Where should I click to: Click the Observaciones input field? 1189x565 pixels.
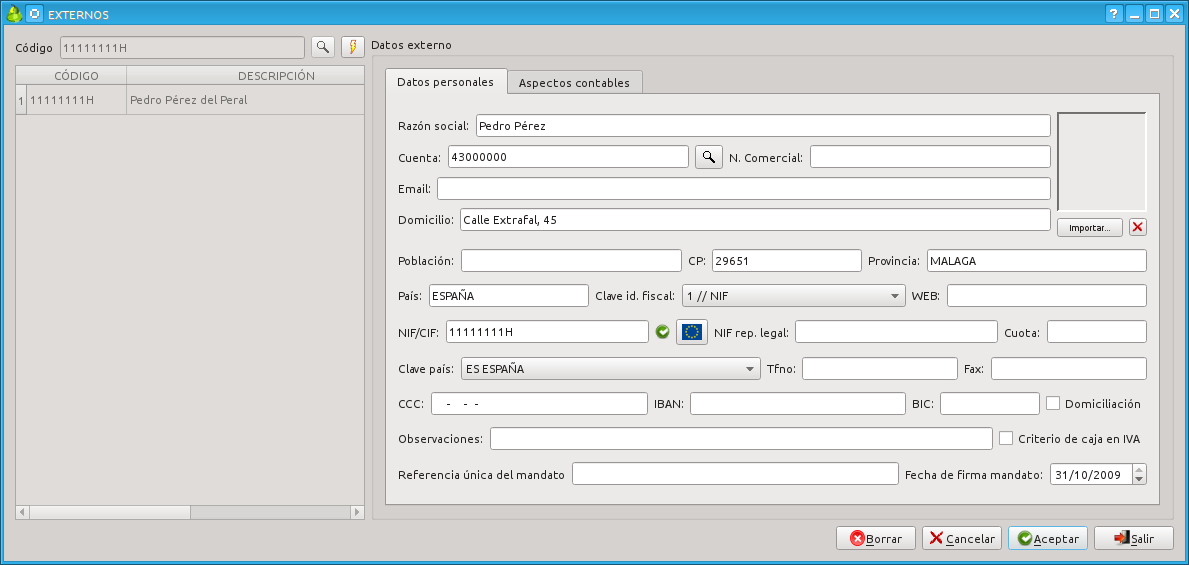coord(741,438)
